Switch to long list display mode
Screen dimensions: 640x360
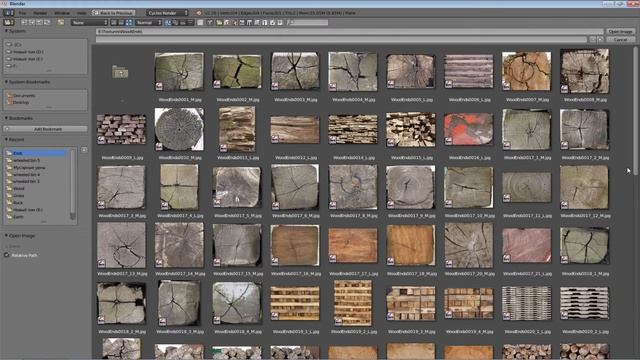pos(121,22)
